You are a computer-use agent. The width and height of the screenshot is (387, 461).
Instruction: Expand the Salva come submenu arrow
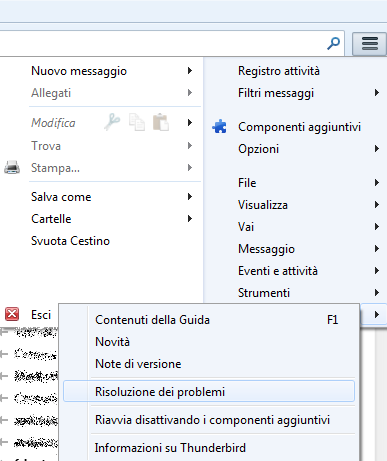[x=190, y=196]
